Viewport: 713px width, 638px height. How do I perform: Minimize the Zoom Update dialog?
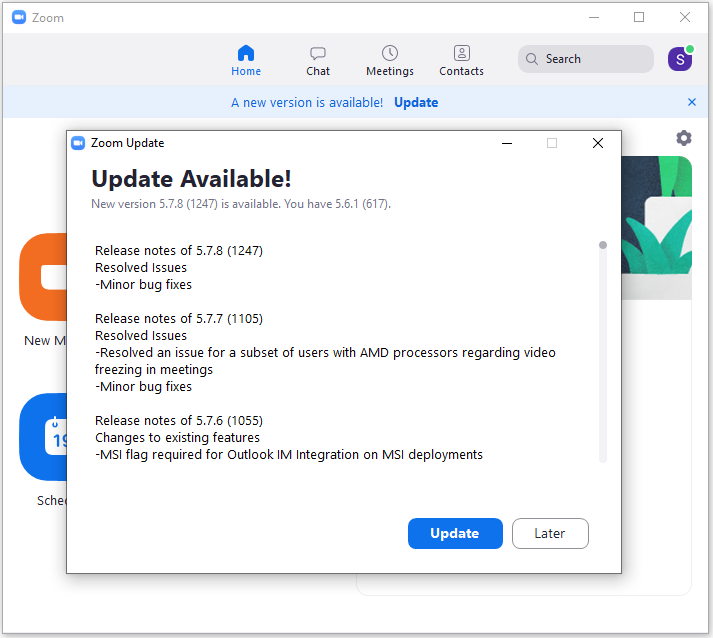click(507, 143)
